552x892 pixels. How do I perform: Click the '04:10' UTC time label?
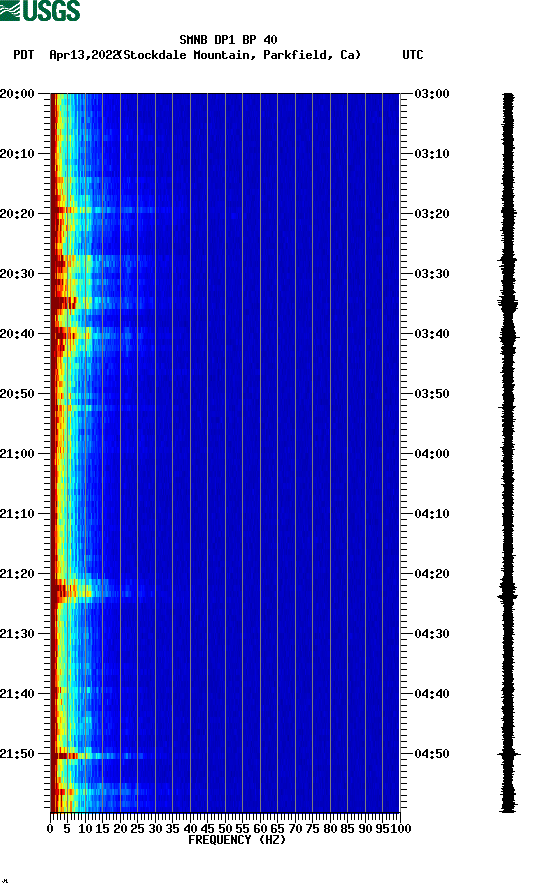click(432, 514)
